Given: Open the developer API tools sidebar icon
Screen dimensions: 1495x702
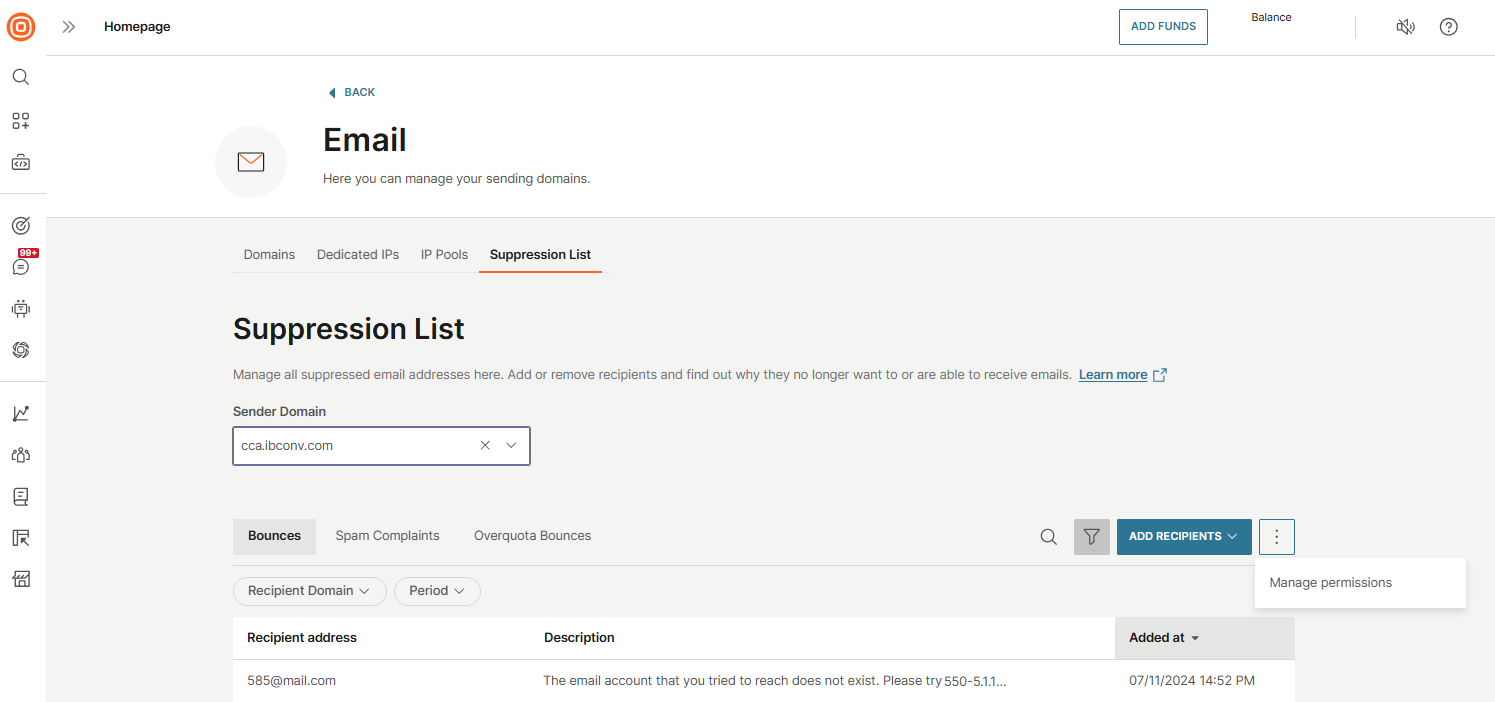Looking at the screenshot, I should click(20, 161).
